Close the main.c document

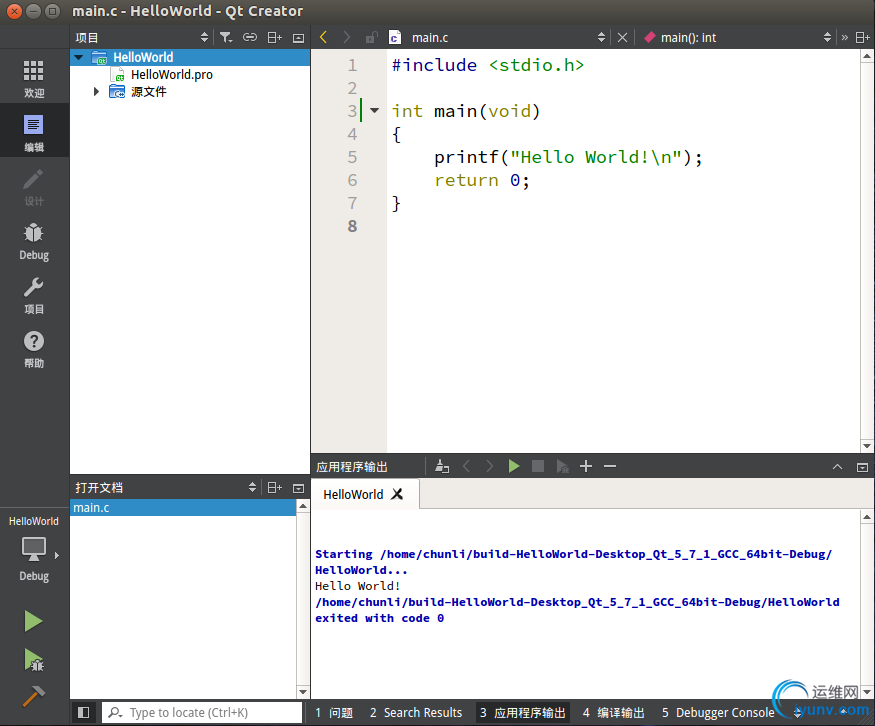coord(622,37)
